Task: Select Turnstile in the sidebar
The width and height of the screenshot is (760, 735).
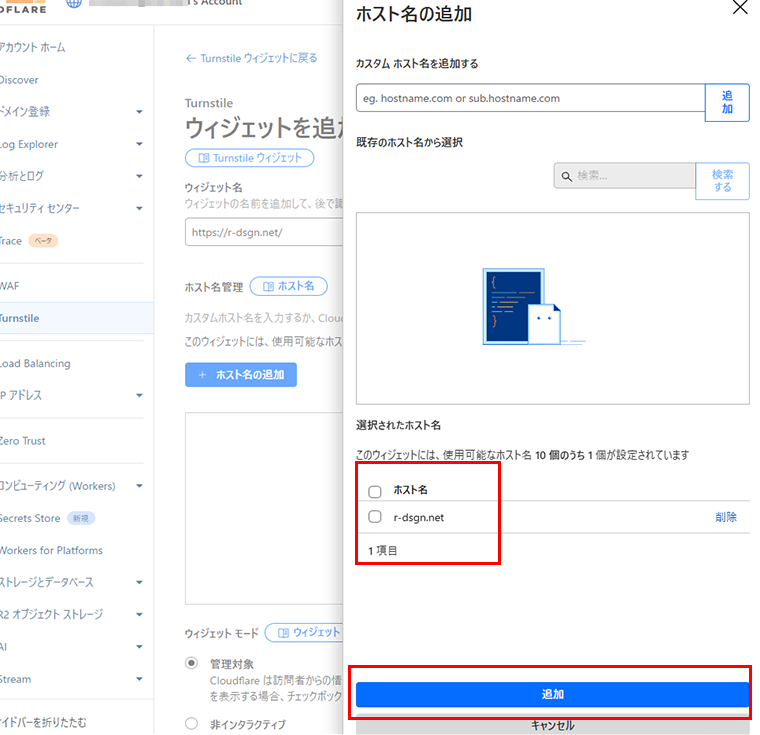Action: (x=77, y=319)
